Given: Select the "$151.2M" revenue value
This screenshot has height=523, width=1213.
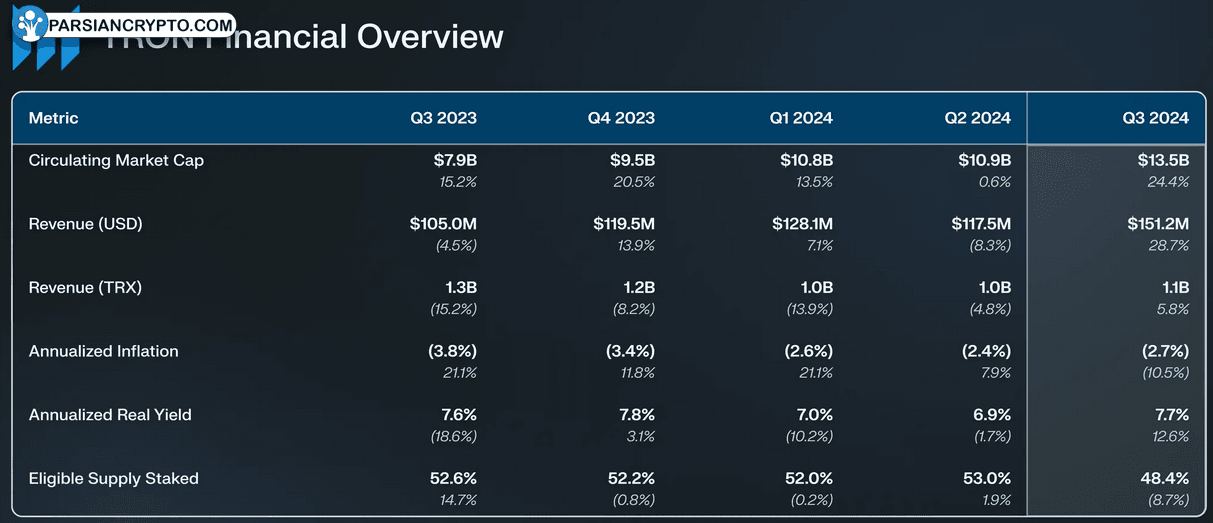Looking at the screenshot, I should [x=1158, y=224].
